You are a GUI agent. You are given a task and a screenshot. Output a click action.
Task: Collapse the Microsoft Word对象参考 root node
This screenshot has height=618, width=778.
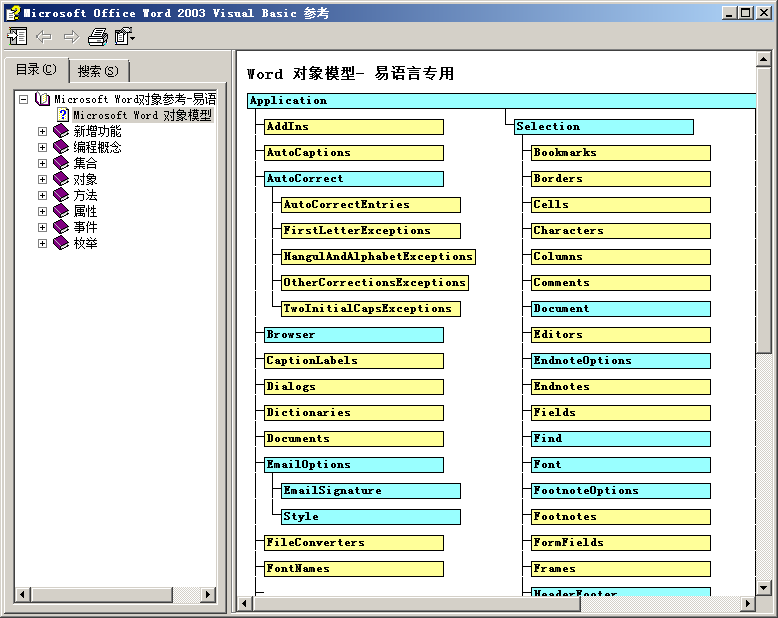point(23,100)
